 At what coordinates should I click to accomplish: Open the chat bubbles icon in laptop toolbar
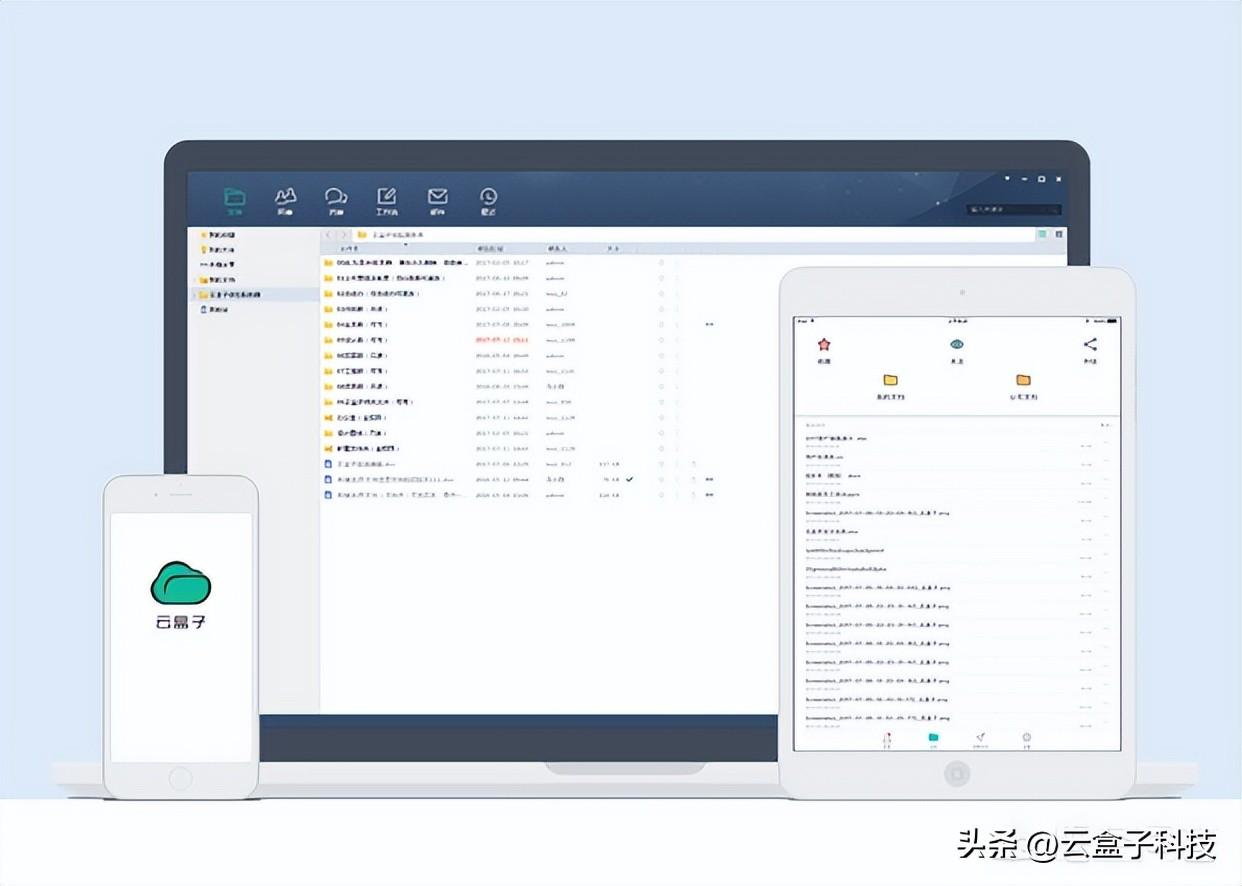336,200
